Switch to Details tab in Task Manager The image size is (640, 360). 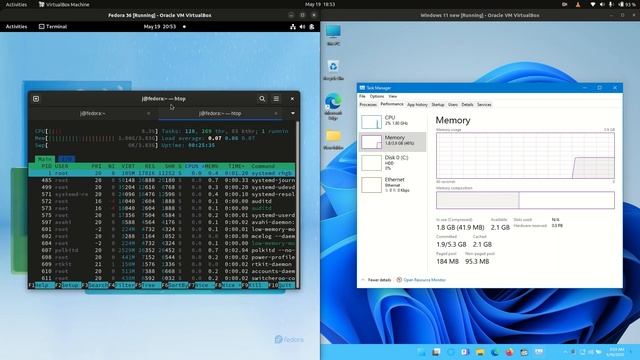tap(467, 105)
